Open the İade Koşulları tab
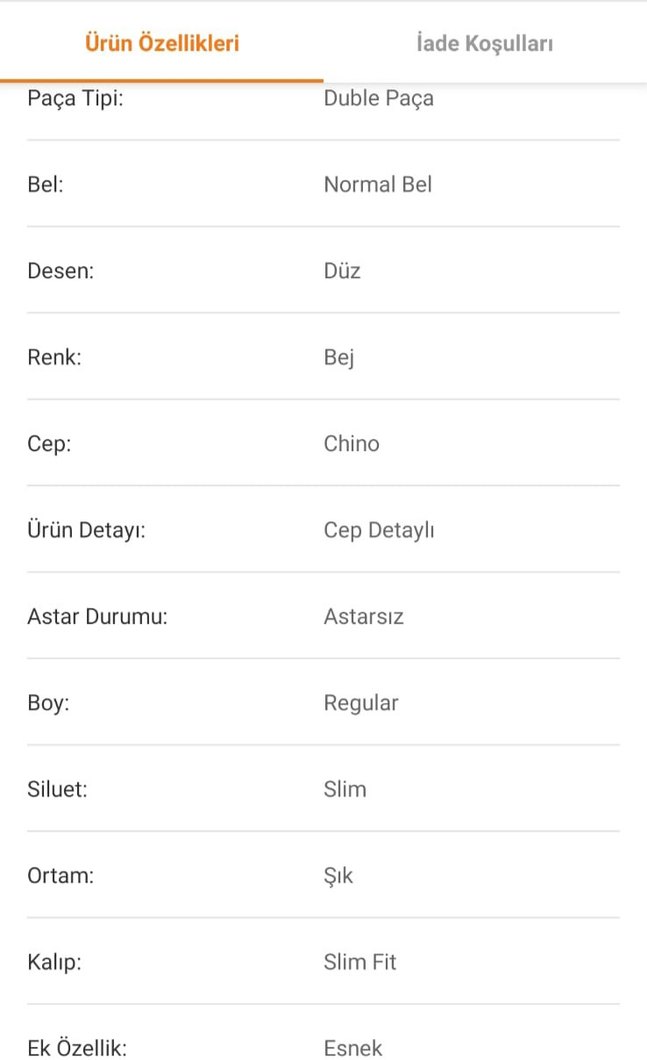 click(x=485, y=43)
